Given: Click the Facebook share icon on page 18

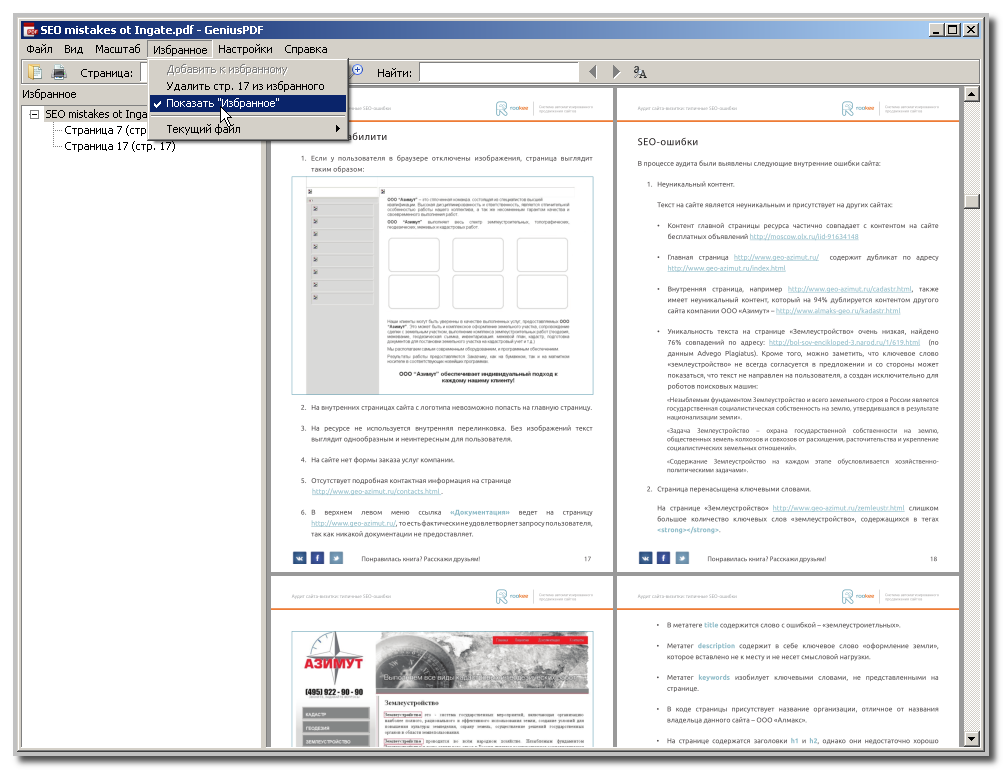Looking at the screenshot, I should pos(663,558).
